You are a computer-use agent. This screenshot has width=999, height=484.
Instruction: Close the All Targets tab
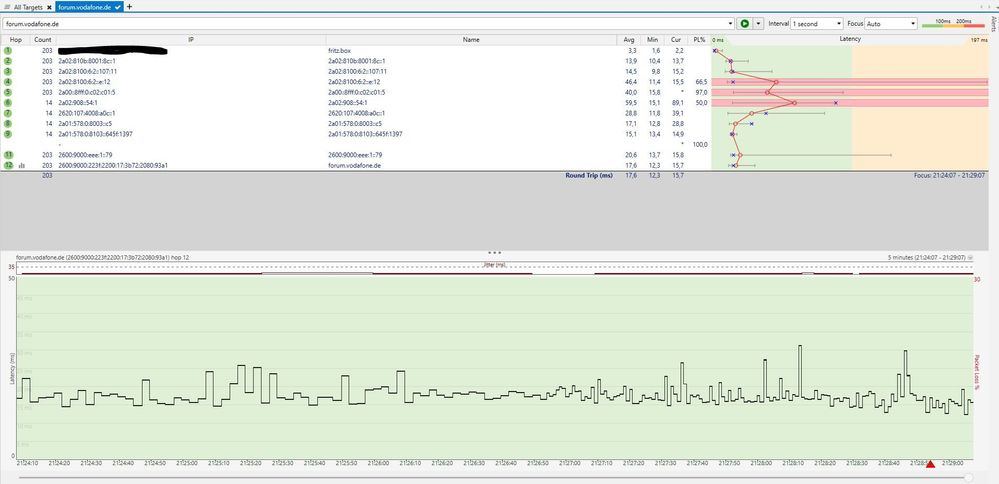[x=49, y=6]
